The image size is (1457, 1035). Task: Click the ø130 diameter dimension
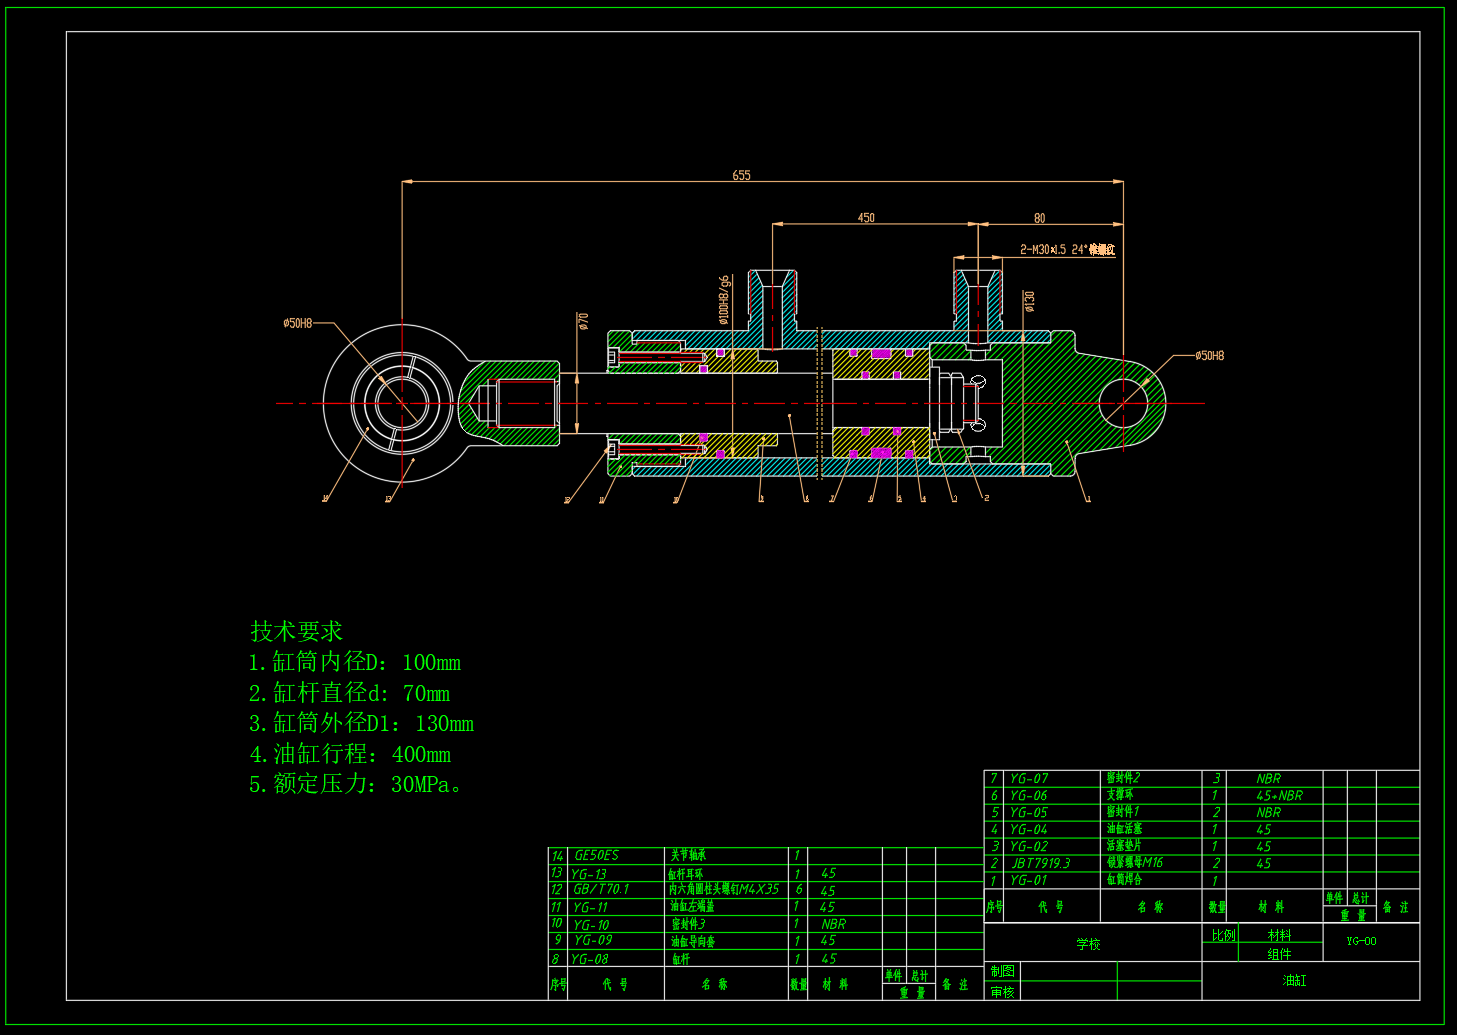point(1030,302)
